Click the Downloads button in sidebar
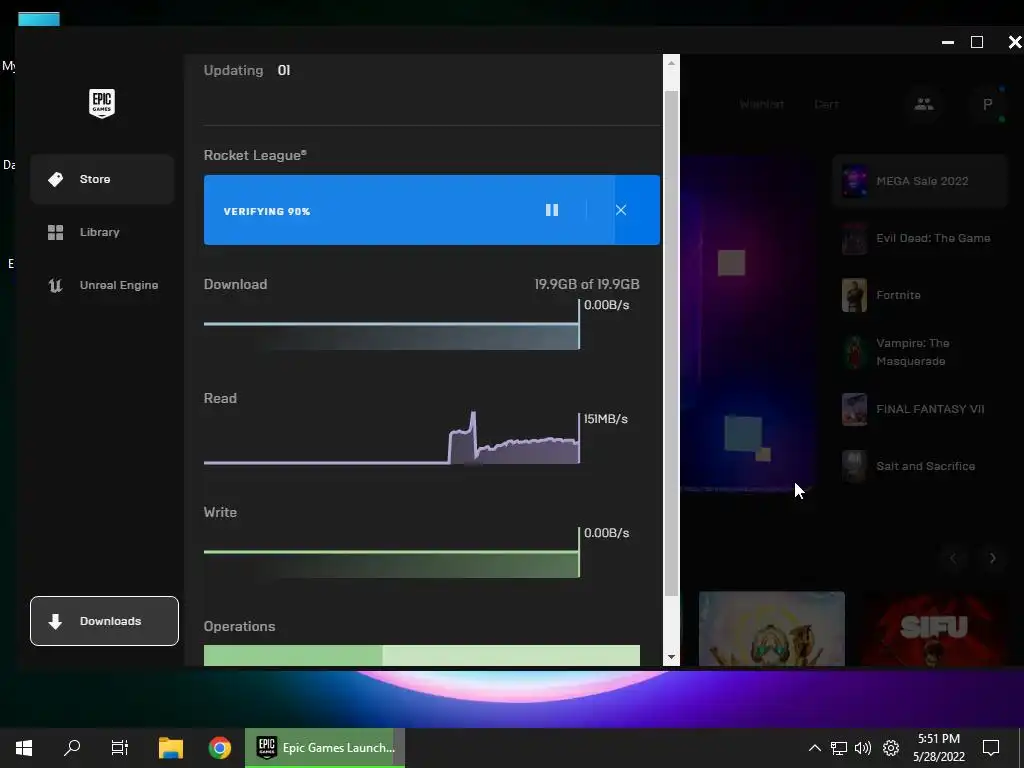The image size is (1024, 768). click(104, 621)
